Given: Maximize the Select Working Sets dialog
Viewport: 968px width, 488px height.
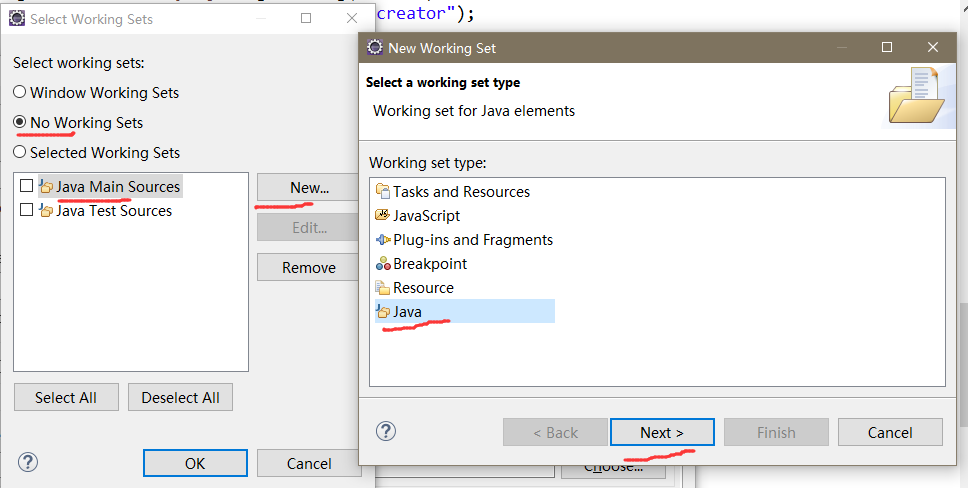Looking at the screenshot, I should click(306, 19).
